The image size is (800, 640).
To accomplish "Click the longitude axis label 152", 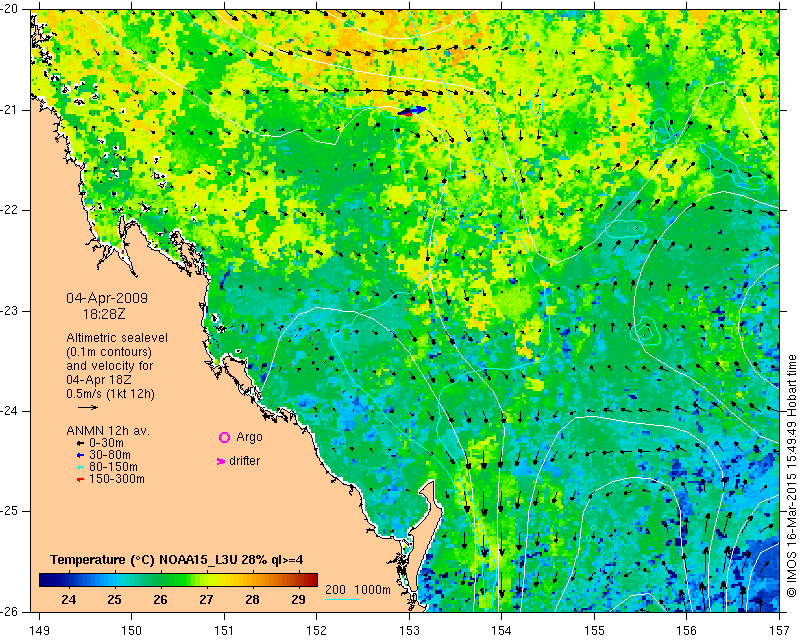I will (x=316, y=631).
